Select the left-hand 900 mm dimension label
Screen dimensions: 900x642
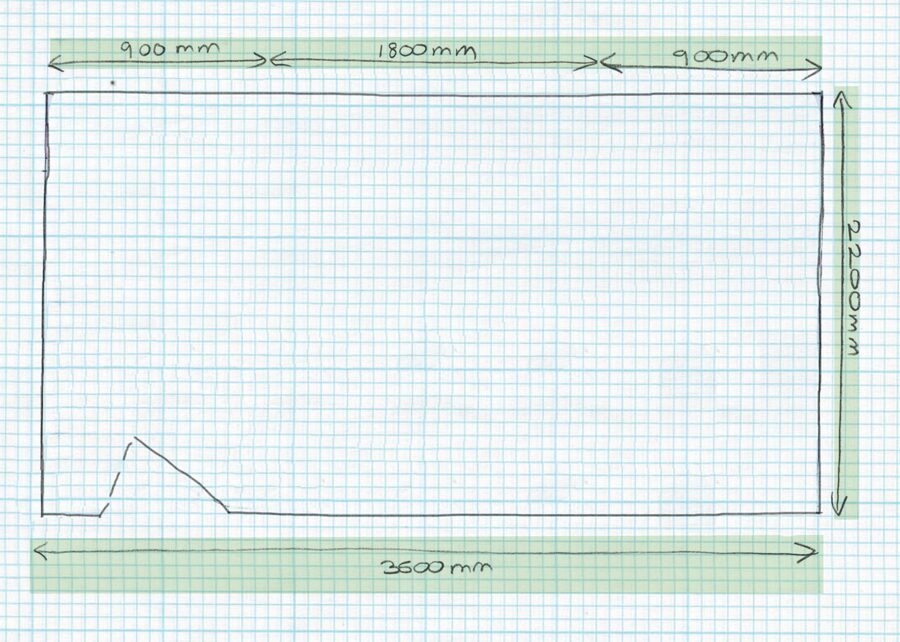point(169,48)
